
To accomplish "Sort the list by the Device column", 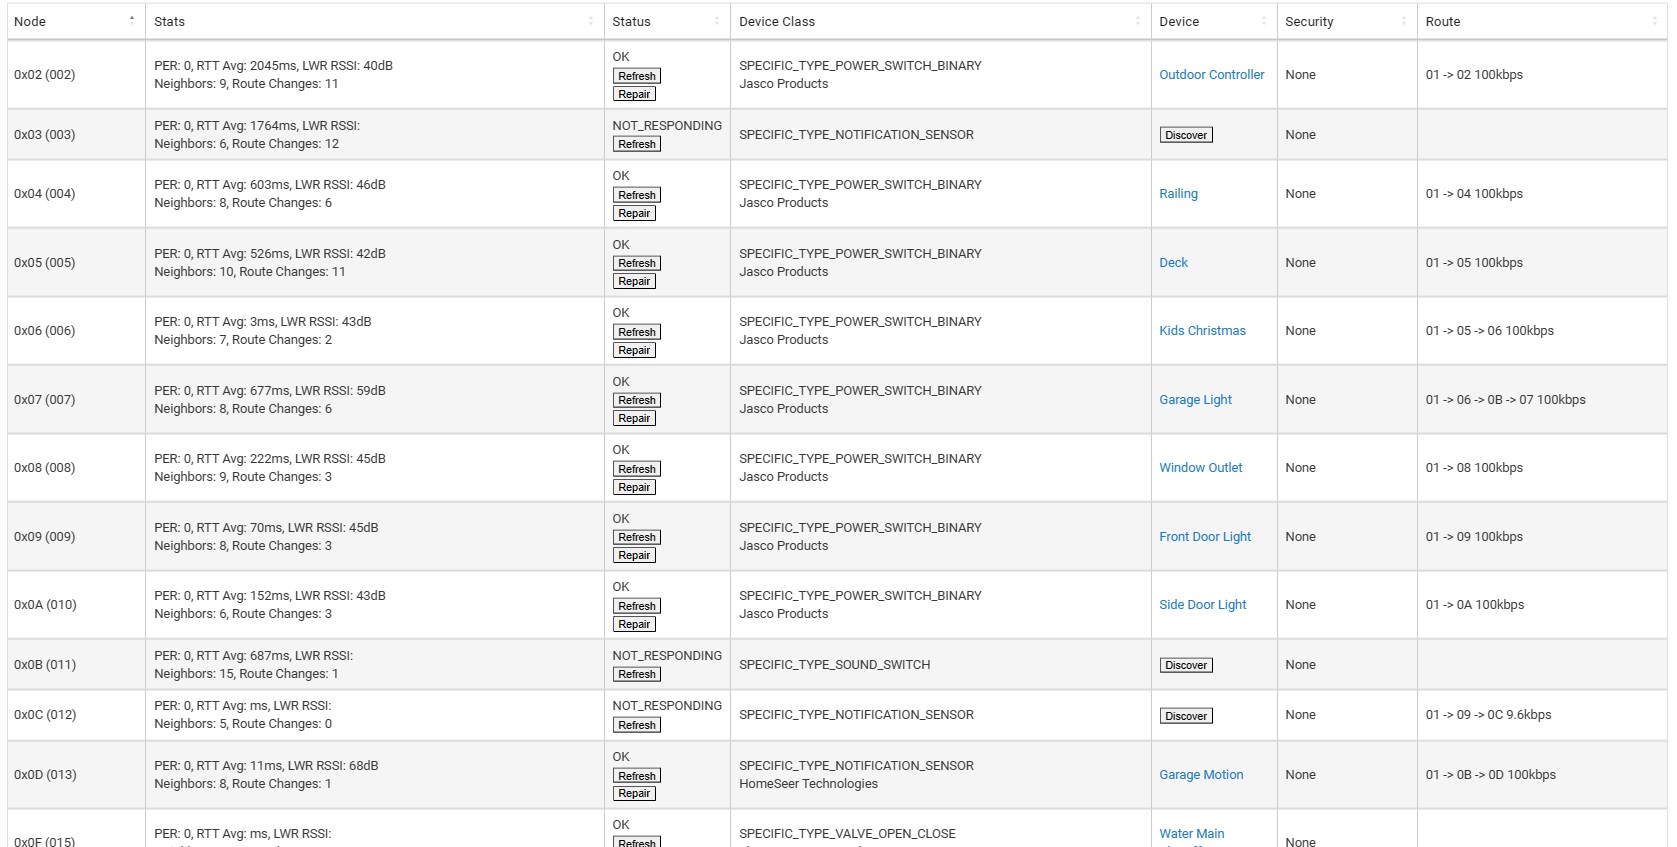I will point(1263,20).
